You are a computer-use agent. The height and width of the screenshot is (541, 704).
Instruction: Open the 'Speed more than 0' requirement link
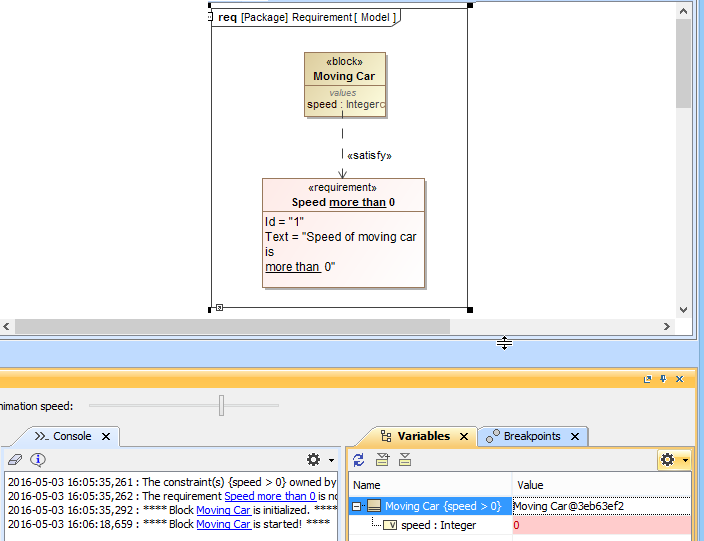[x=269, y=496]
